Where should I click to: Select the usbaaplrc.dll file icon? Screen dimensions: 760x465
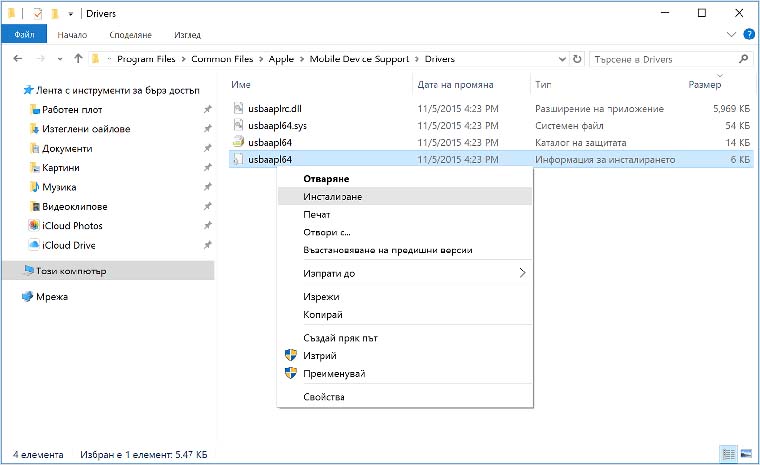pyautogui.click(x=238, y=107)
